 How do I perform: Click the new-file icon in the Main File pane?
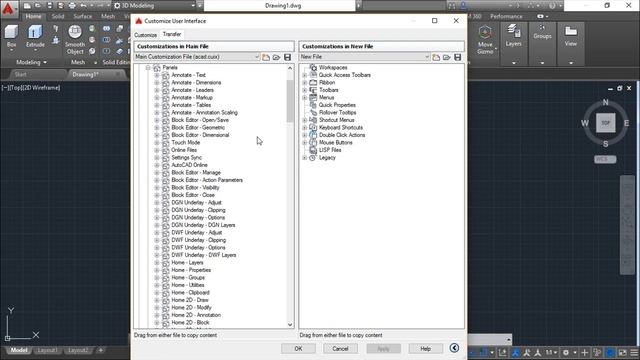pyautogui.click(x=266, y=57)
